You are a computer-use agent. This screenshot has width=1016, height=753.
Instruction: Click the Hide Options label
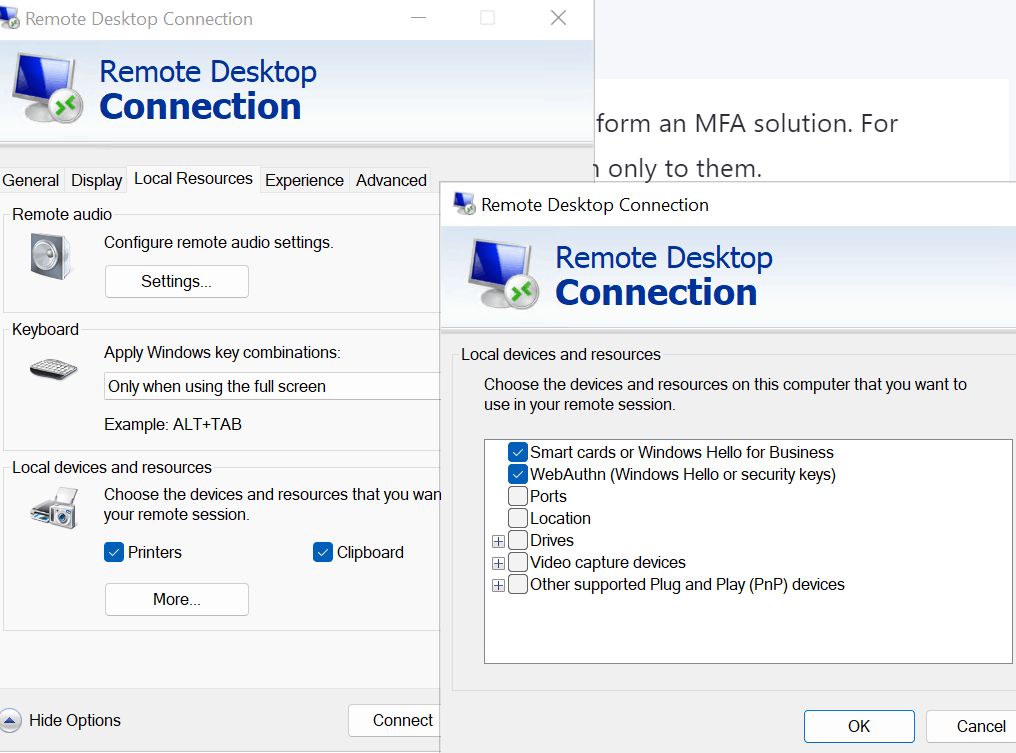click(75, 721)
